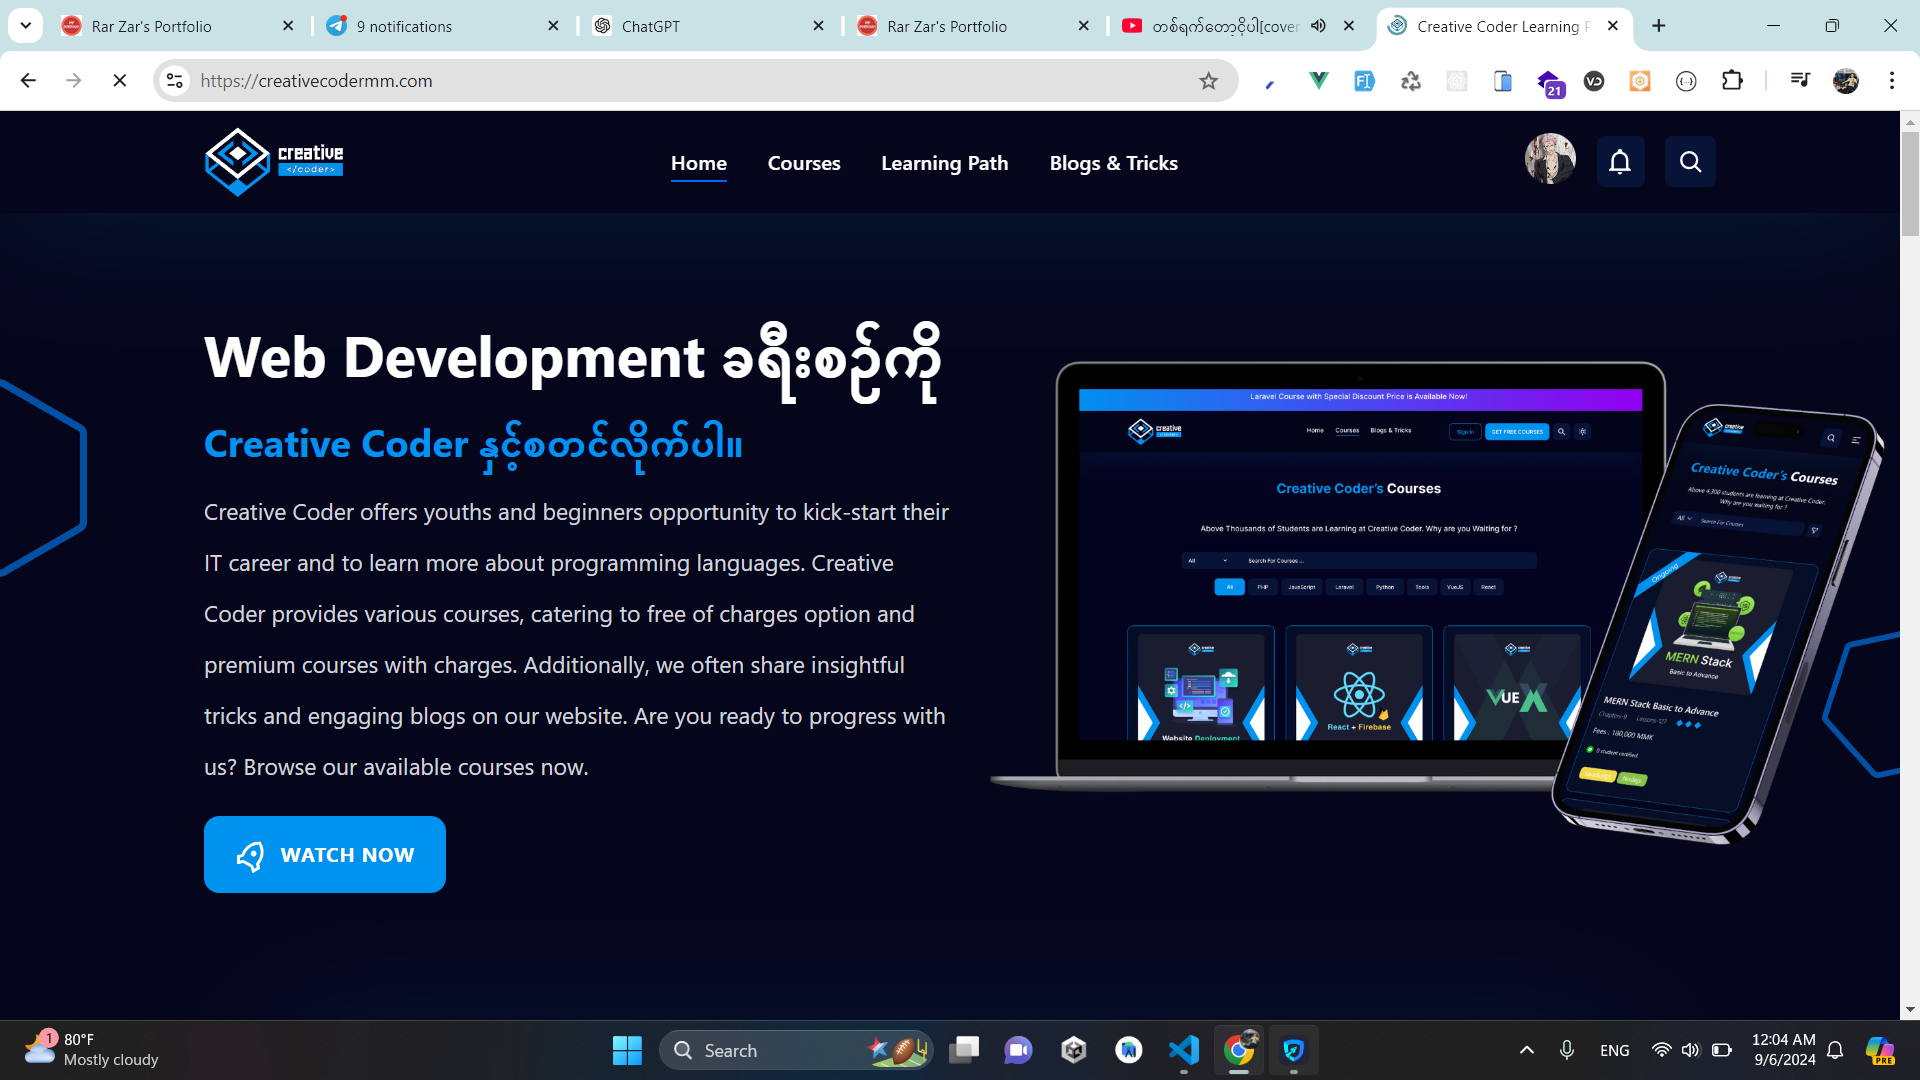
Task: Open Chrome media controls icon
Action: coord(1800,81)
